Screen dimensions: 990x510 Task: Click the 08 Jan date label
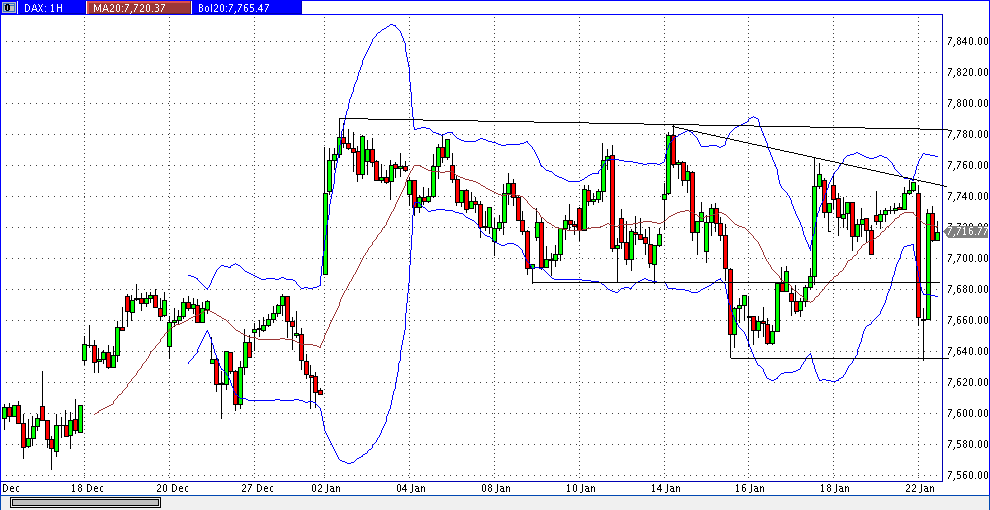pos(496,488)
